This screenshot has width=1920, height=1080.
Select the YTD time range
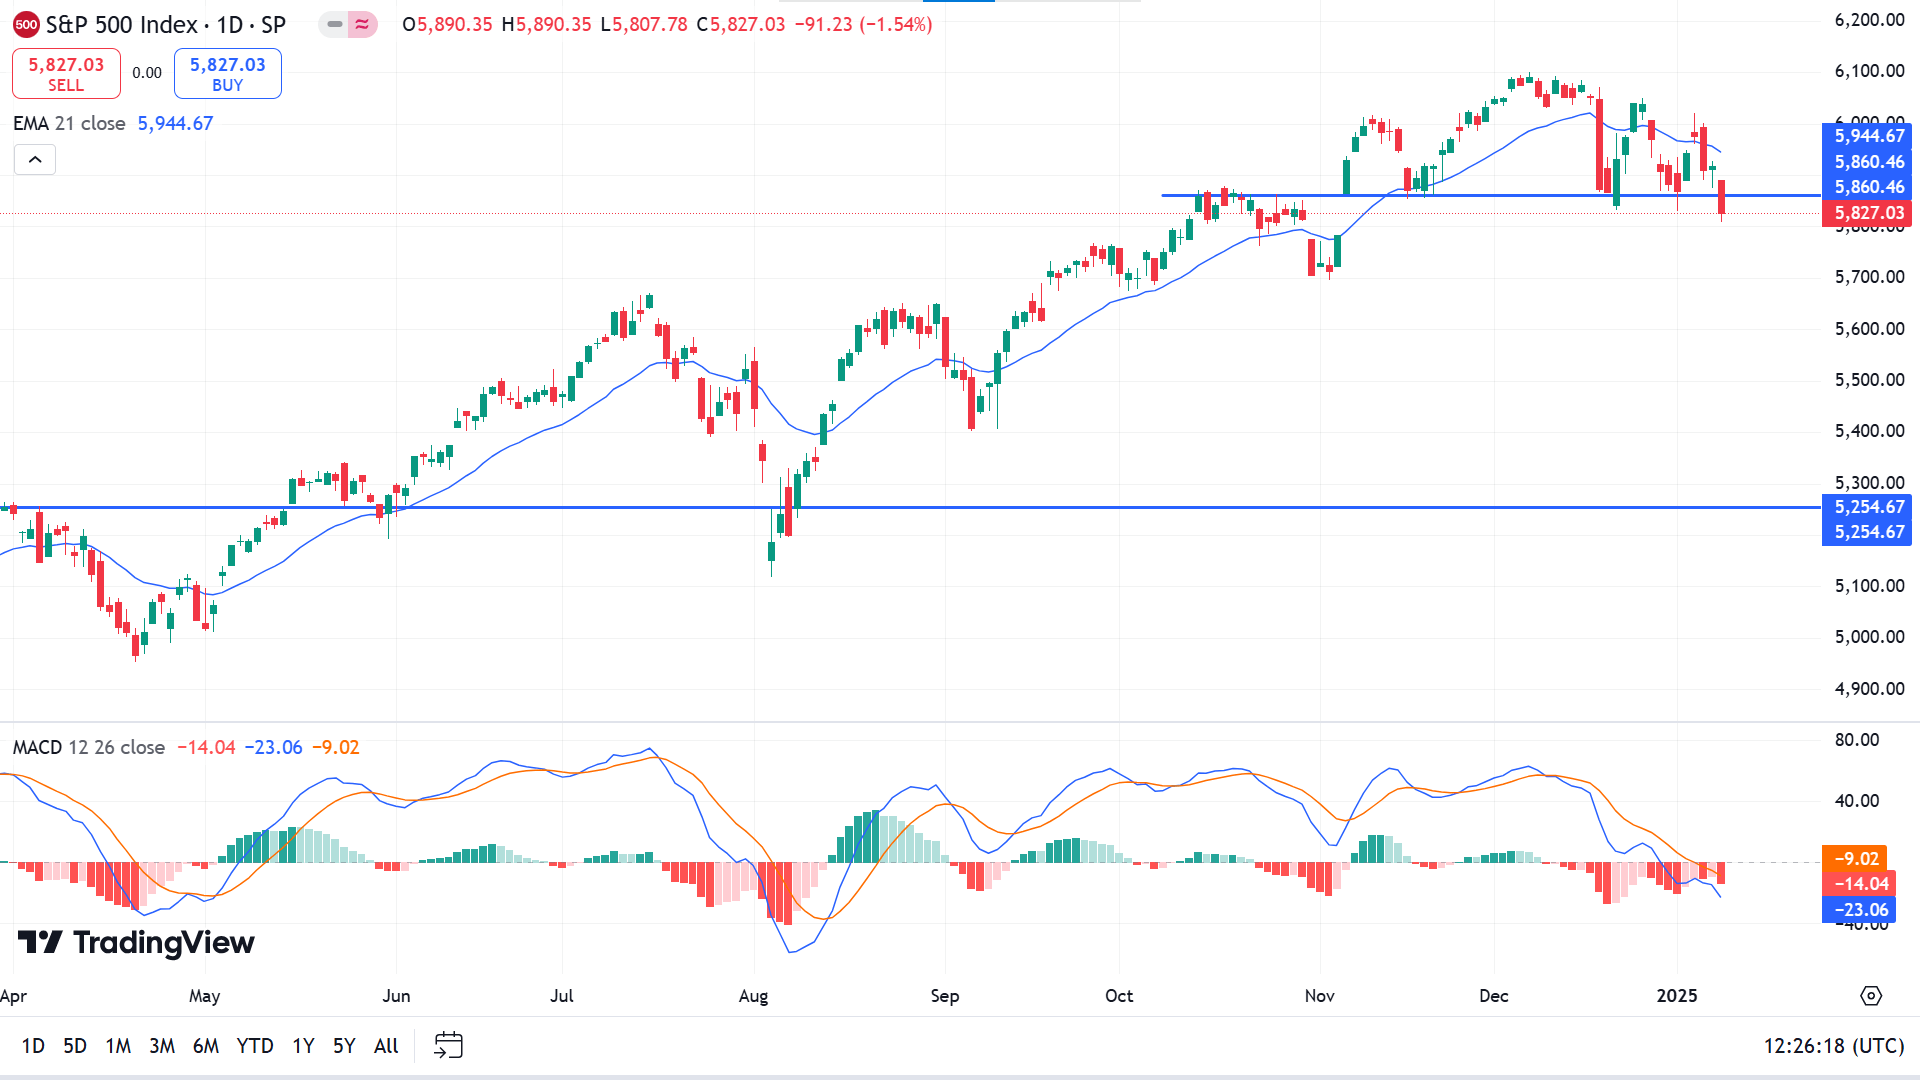coord(255,1046)
